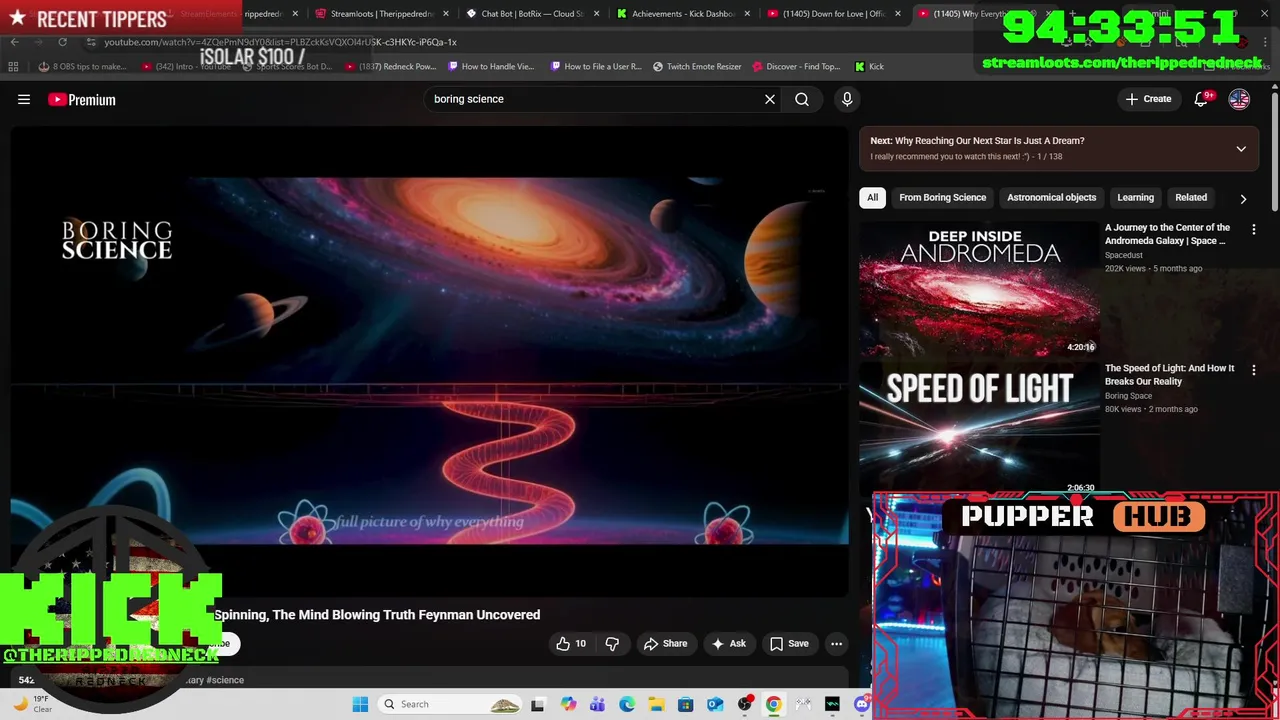Screen dimensions: 1280x720
Task: Open options menu for Speed of Light video
Action: 1254,370
